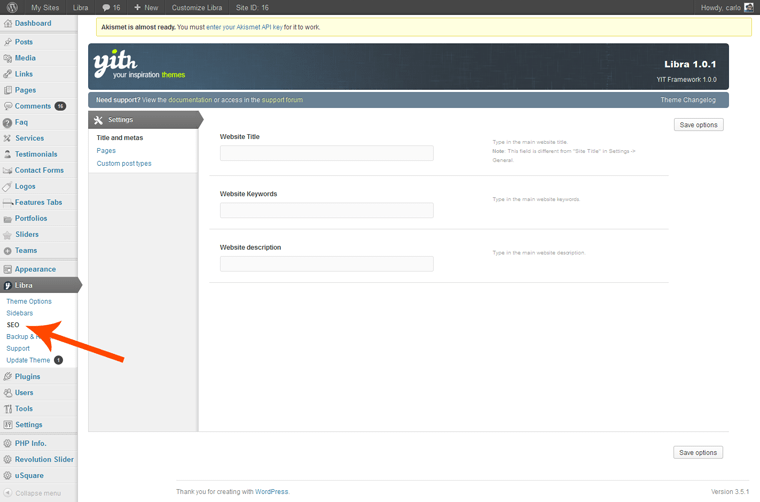Click the Services tools icon
The height and width of the screenshot is (502, 760).
point(7,138)
